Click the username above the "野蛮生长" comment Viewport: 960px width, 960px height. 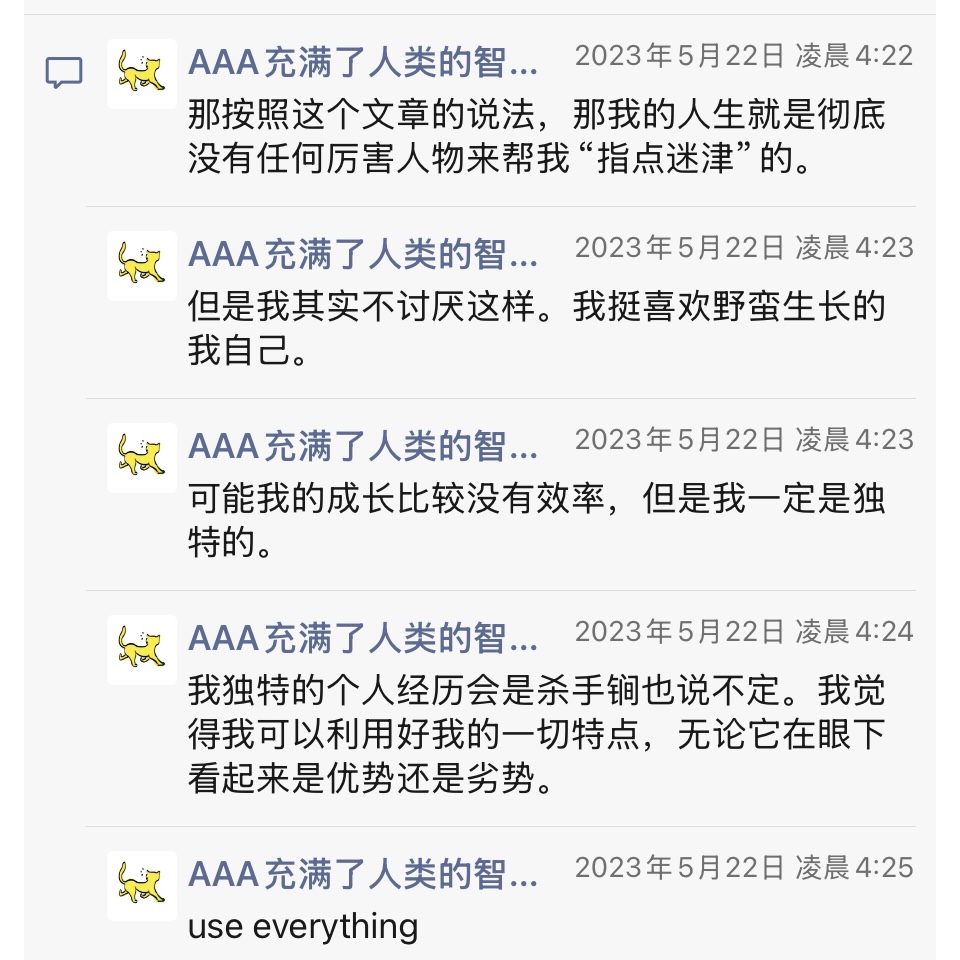pyautogui.click(x=363, y=256)
